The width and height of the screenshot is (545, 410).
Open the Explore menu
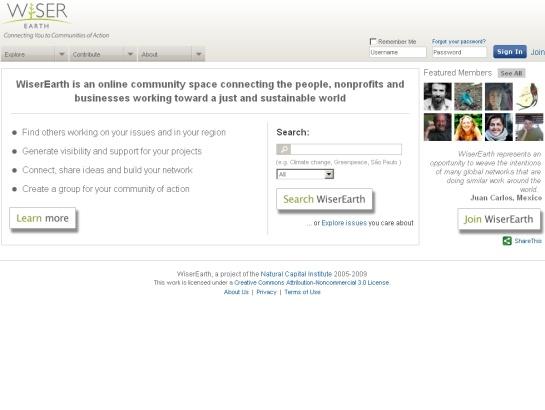point(28,54)
